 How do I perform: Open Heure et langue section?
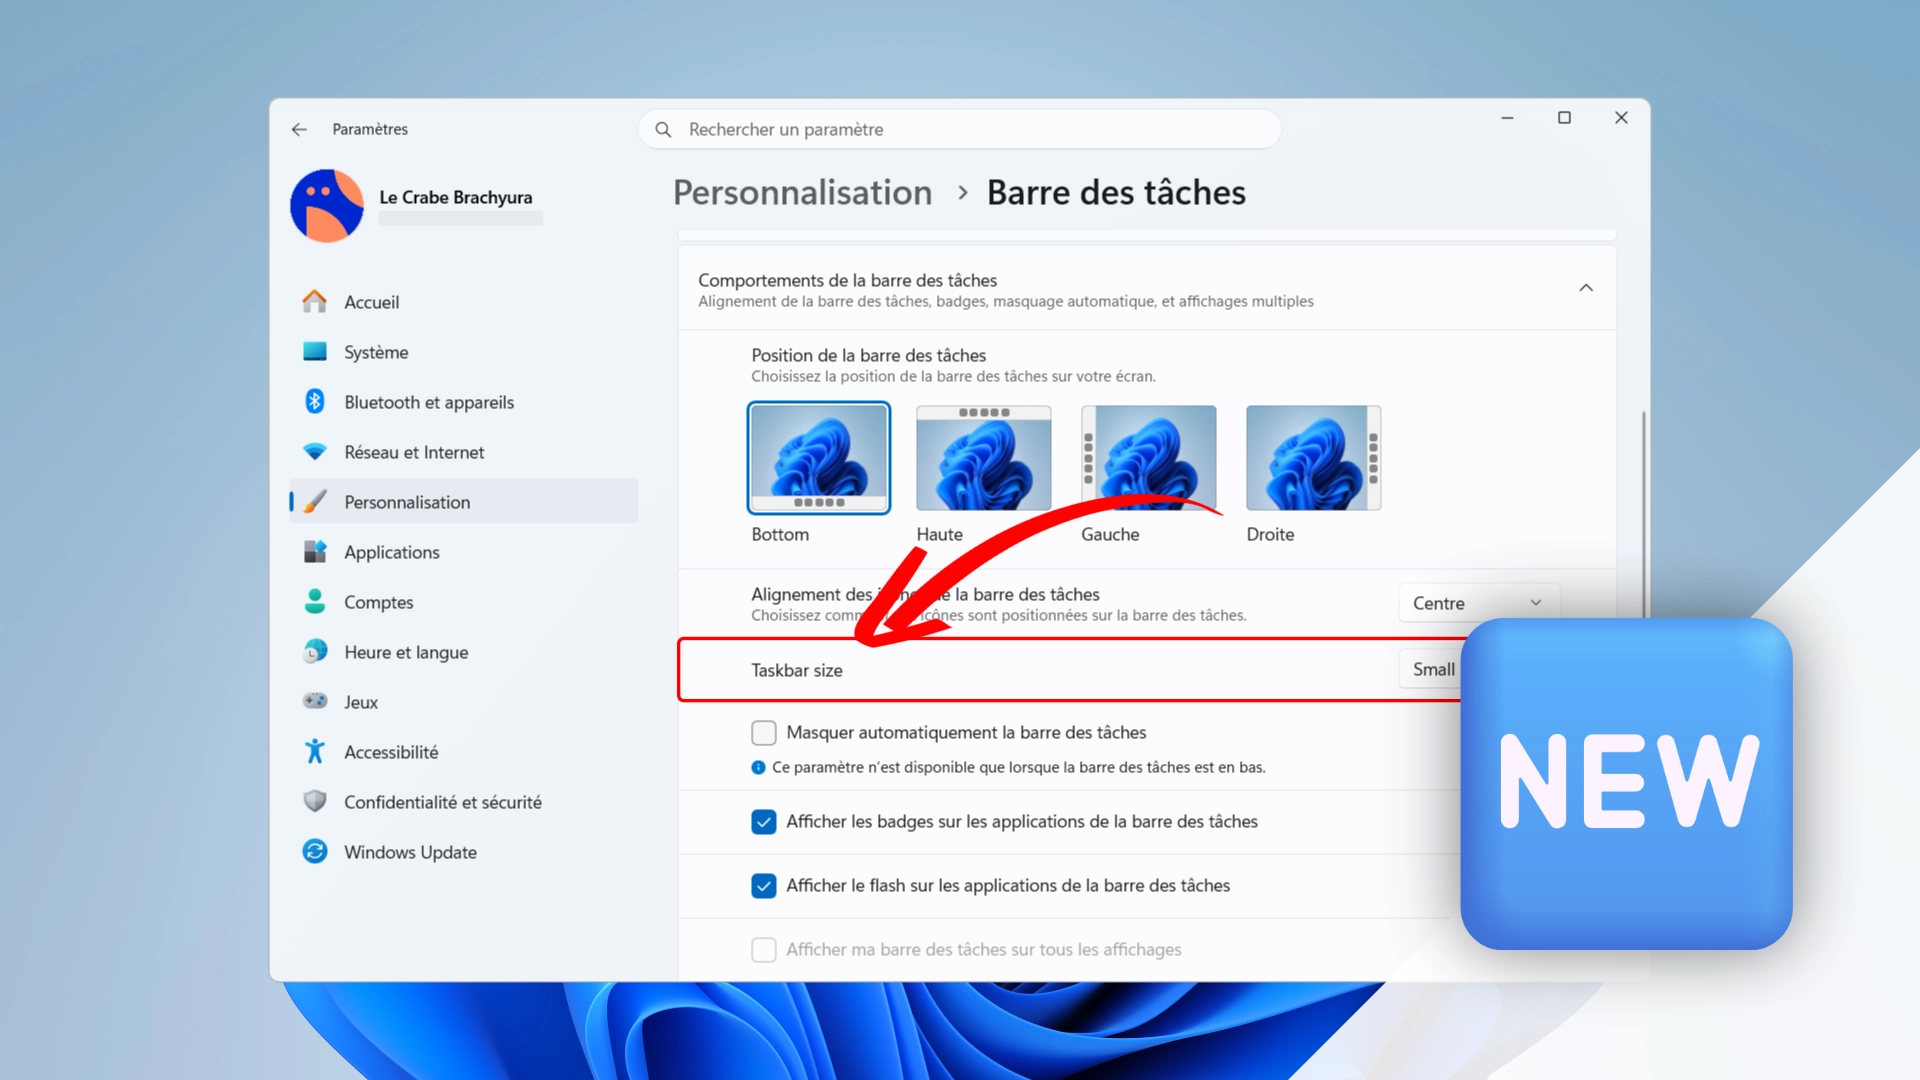[464, 651]
